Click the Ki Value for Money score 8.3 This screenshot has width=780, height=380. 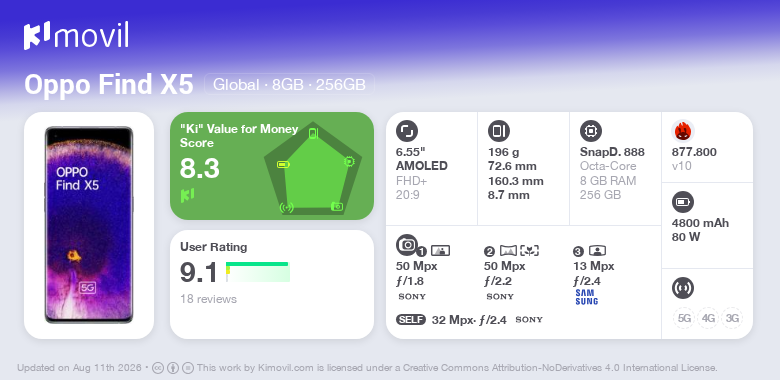click(199, 169)
